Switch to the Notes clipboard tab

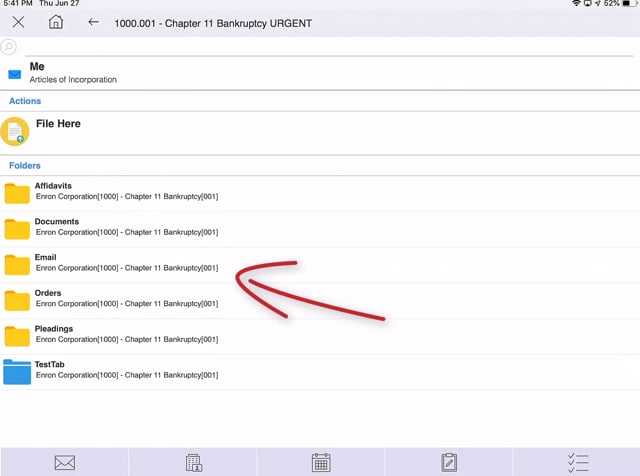click(x=449, y=463)
